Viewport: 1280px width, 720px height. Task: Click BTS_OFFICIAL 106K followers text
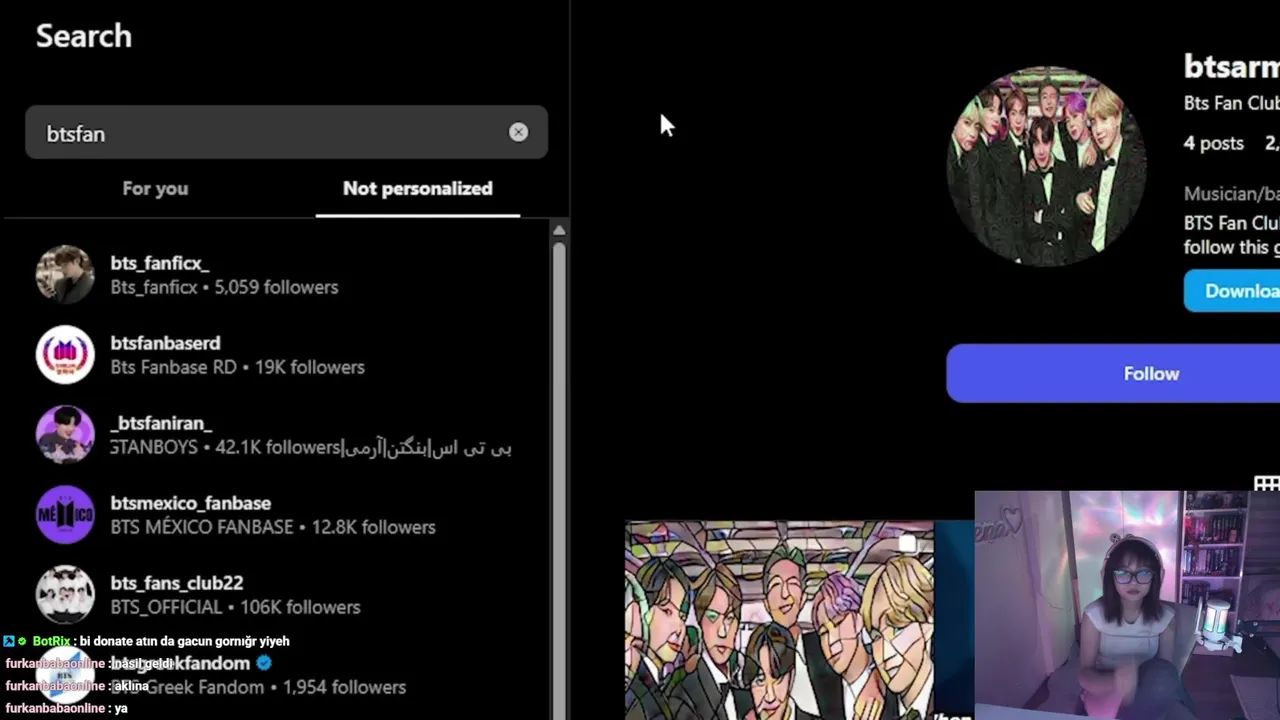tap(235, 607)
